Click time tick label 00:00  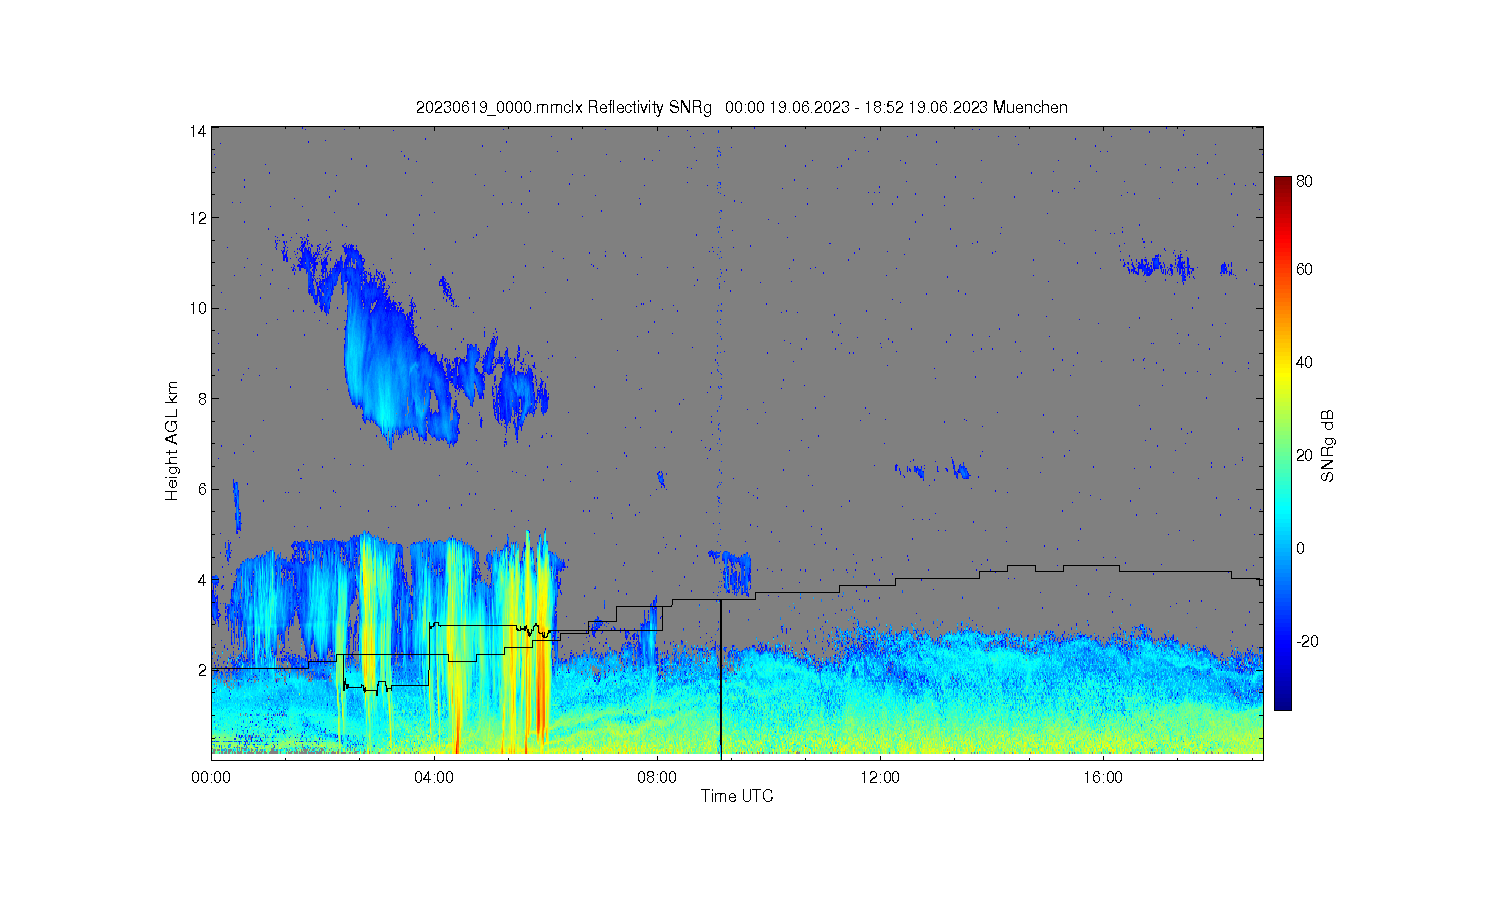211,777
